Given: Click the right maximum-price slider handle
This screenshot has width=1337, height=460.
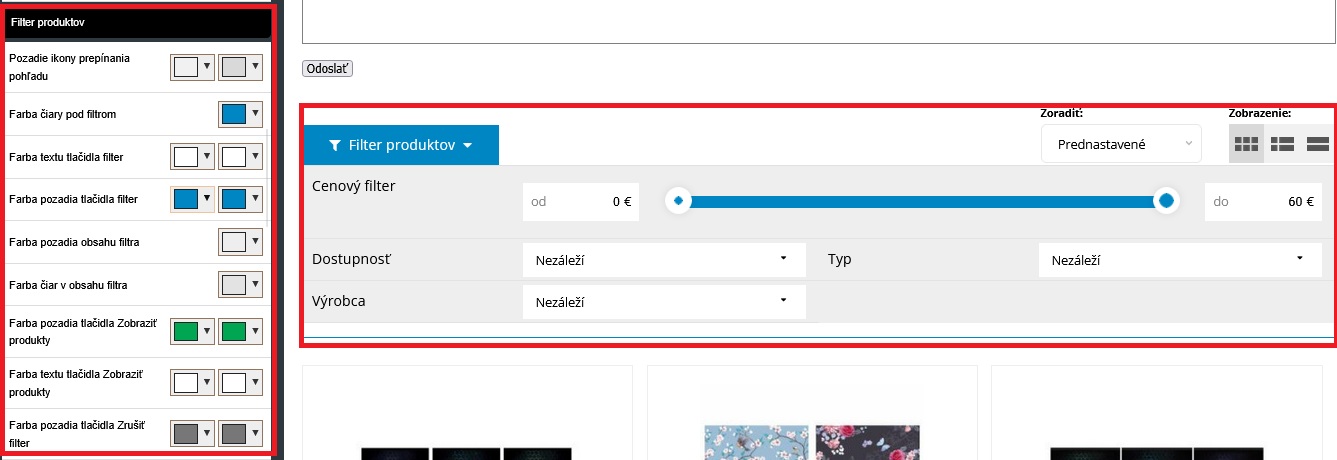Looking at the screenshot, I should [x=1166, y=201].
